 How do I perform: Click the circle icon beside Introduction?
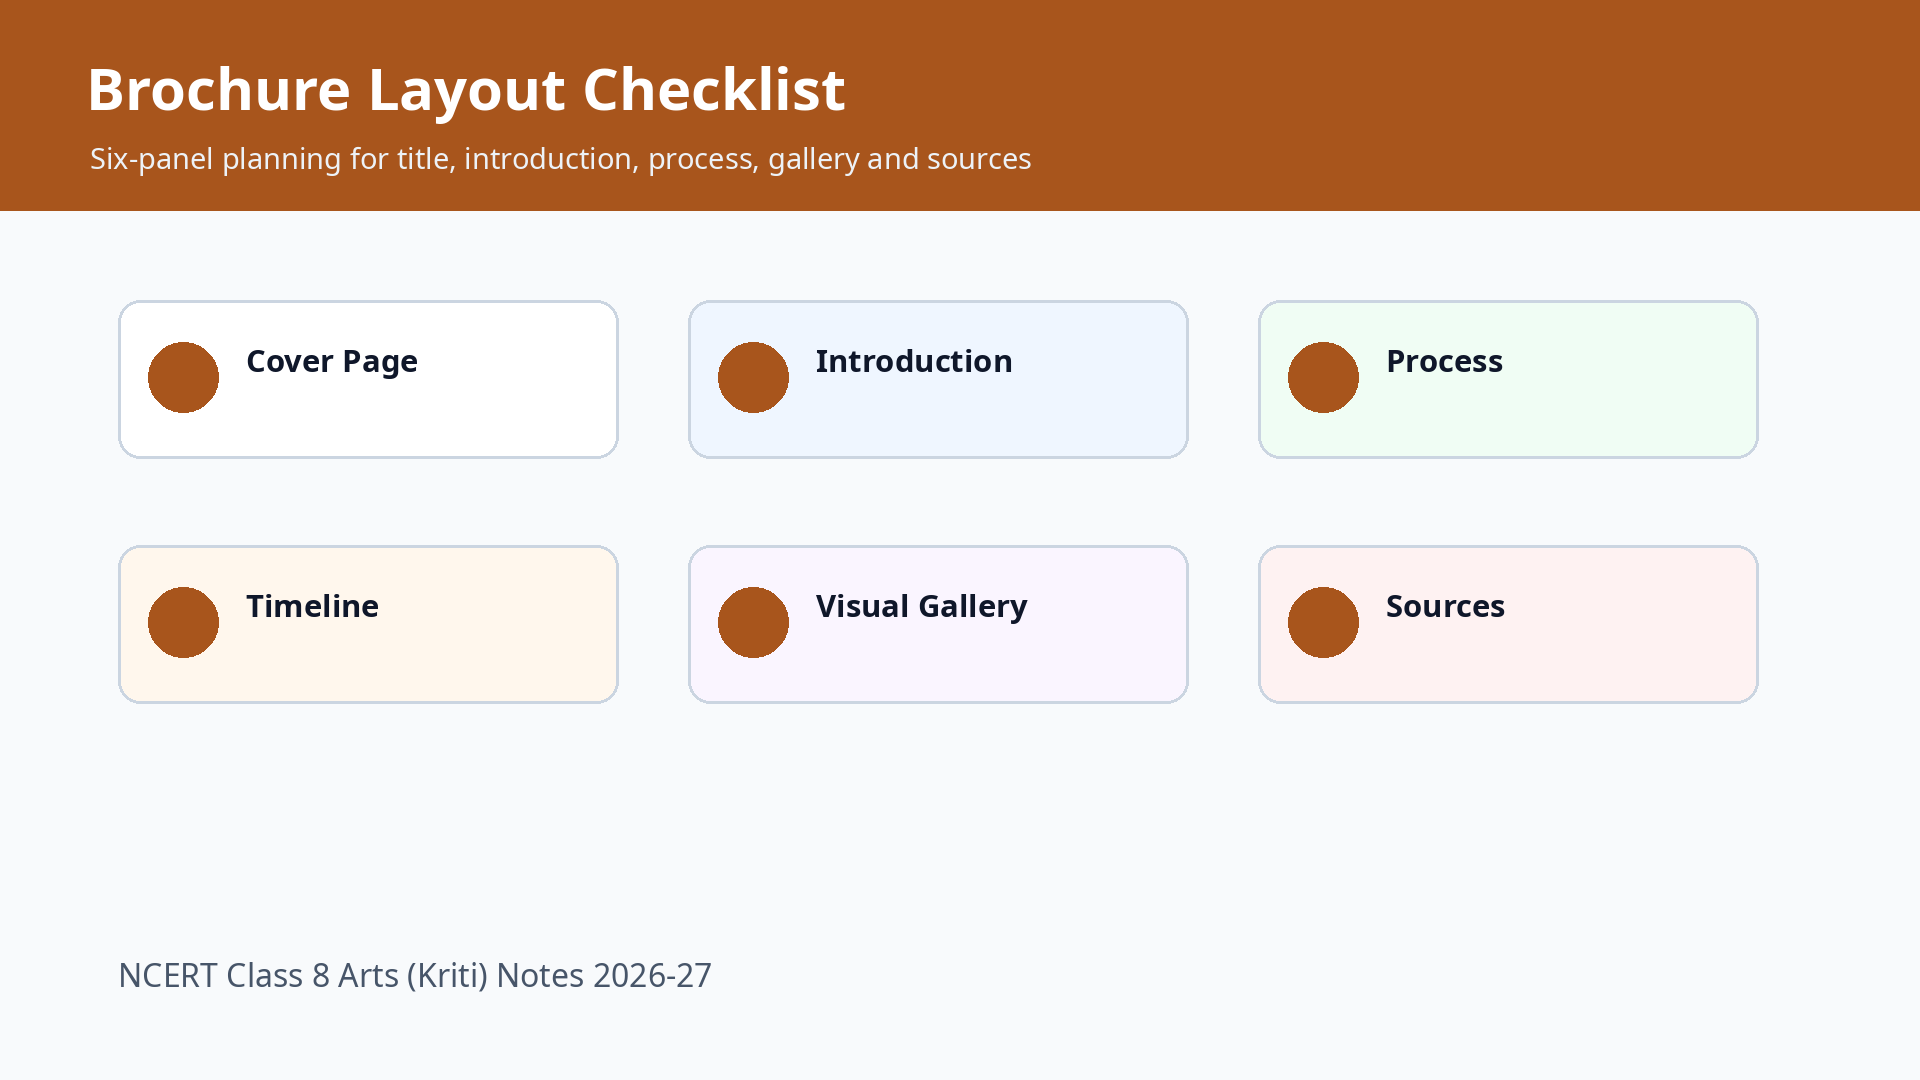click(x=753, y=377)
